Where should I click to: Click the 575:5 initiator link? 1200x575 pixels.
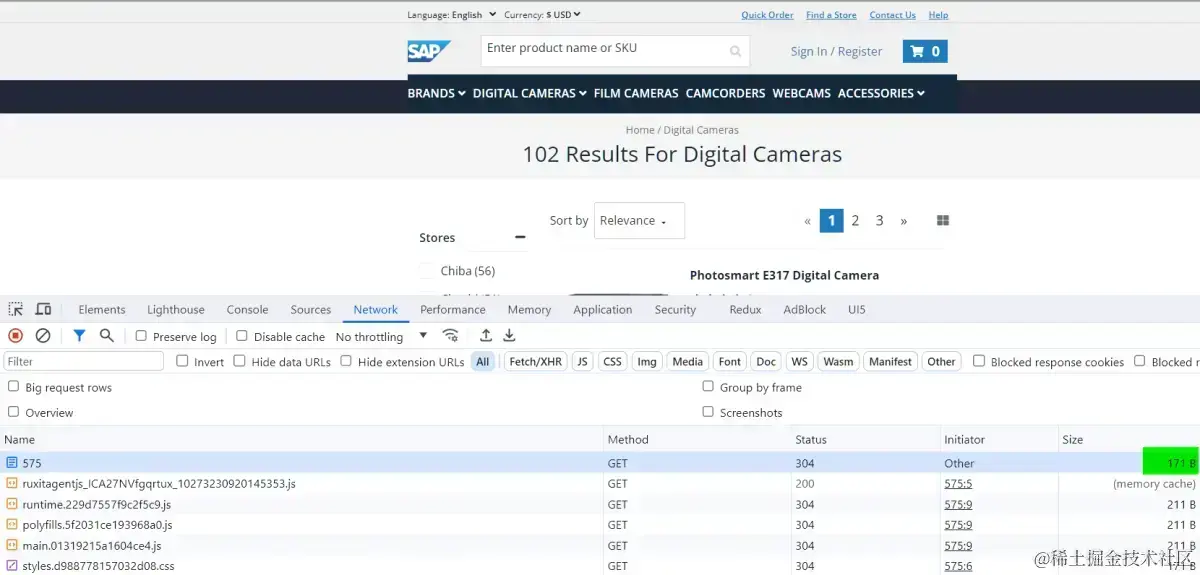pos(958,483)
